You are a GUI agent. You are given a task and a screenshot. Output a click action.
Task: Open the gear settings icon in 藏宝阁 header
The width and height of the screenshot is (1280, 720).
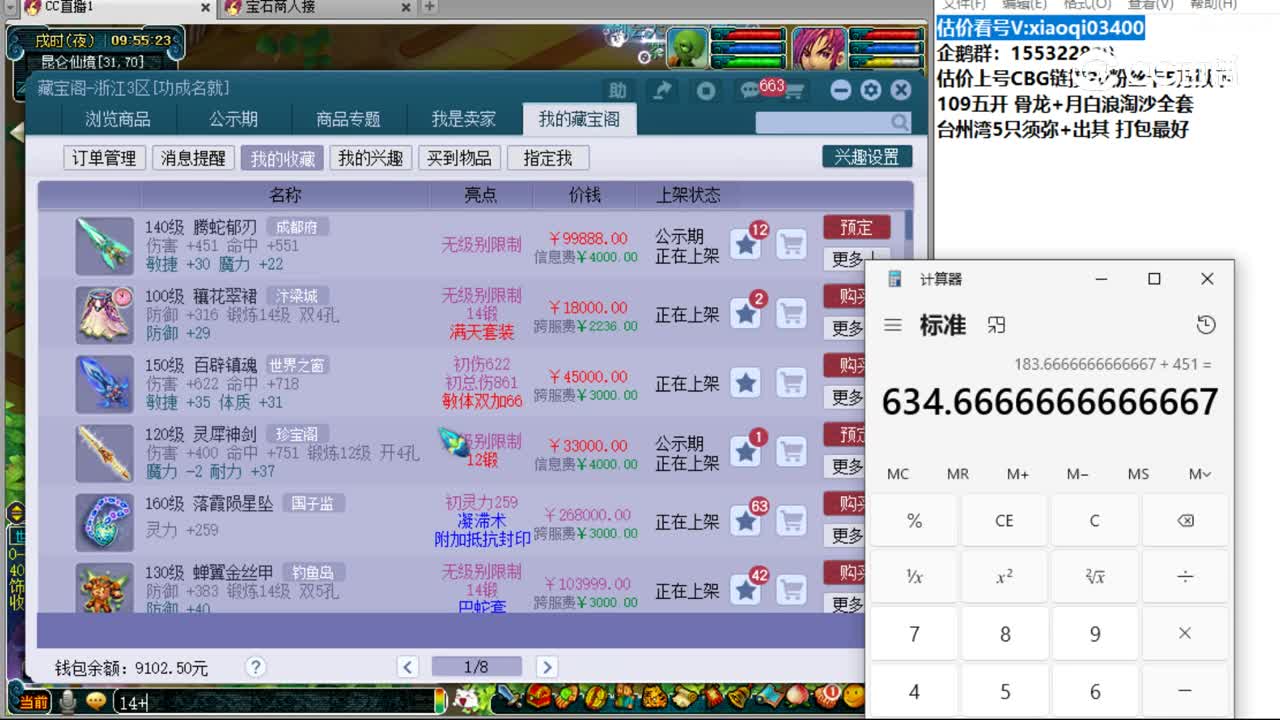coord(871,90)
